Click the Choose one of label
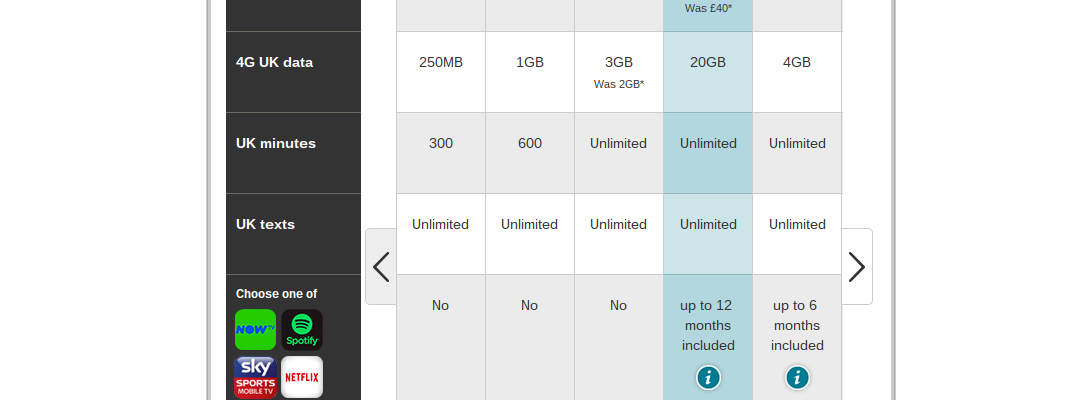The height and width of the screenshot is (400, 1089). click(x=276, y=294)
